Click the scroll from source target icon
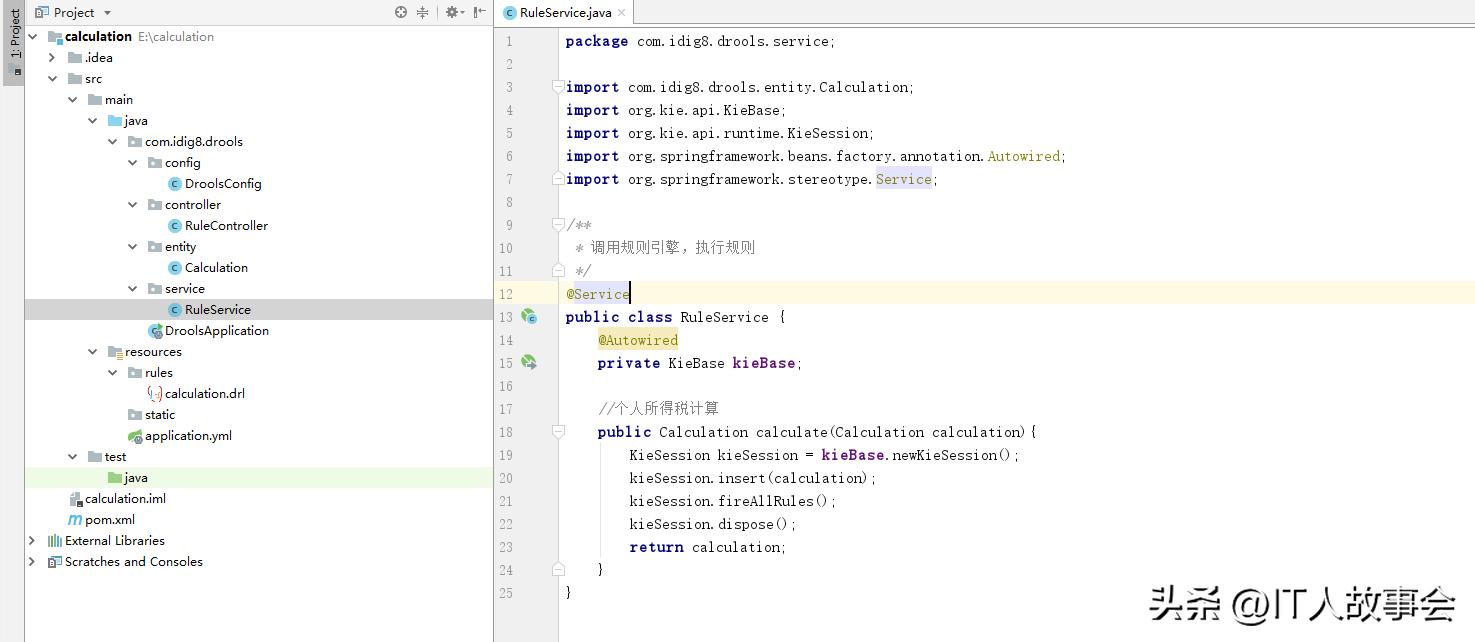This screenshot has width=1475, height=642. (x=401, y=12)
